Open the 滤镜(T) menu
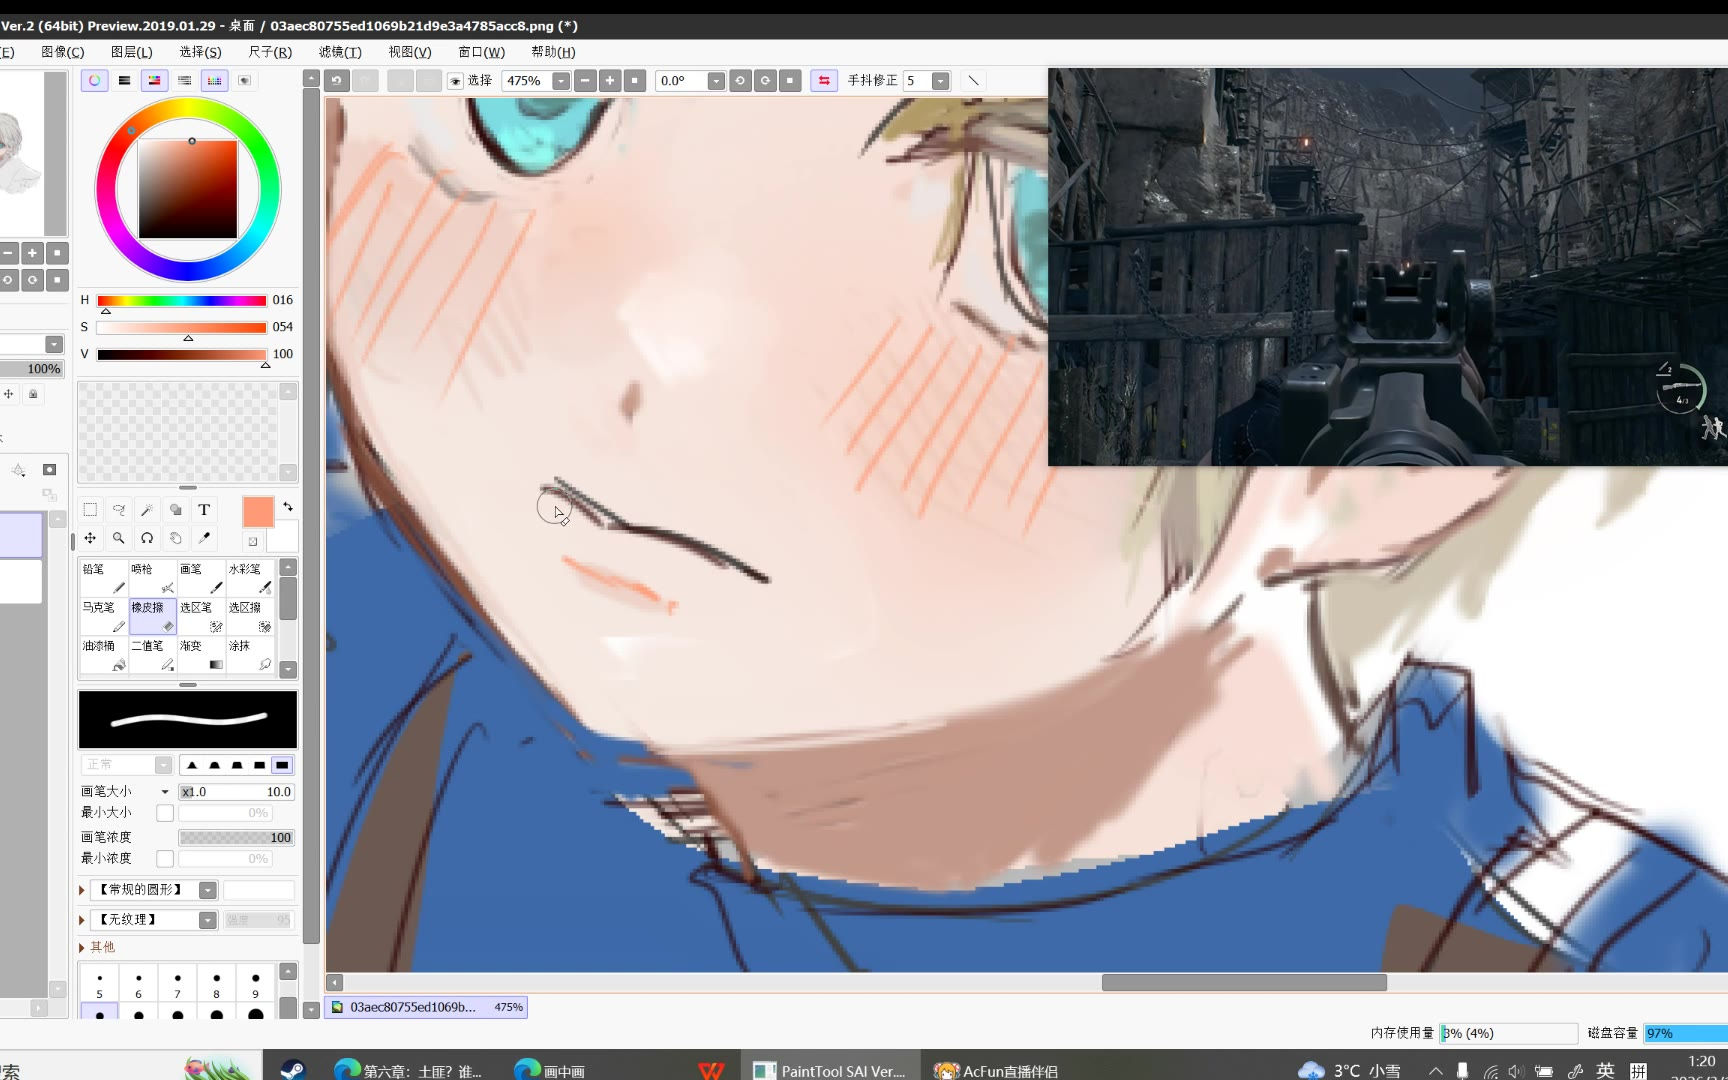Image resolution: width=1728 pixels, height=1080 pixels. click(340, 52)
